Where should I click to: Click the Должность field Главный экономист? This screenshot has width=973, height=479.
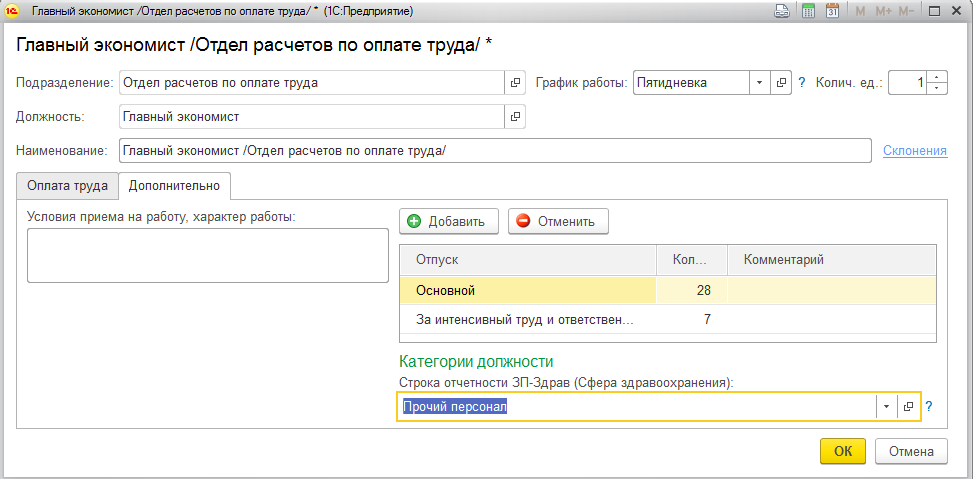tap(312, 116)
